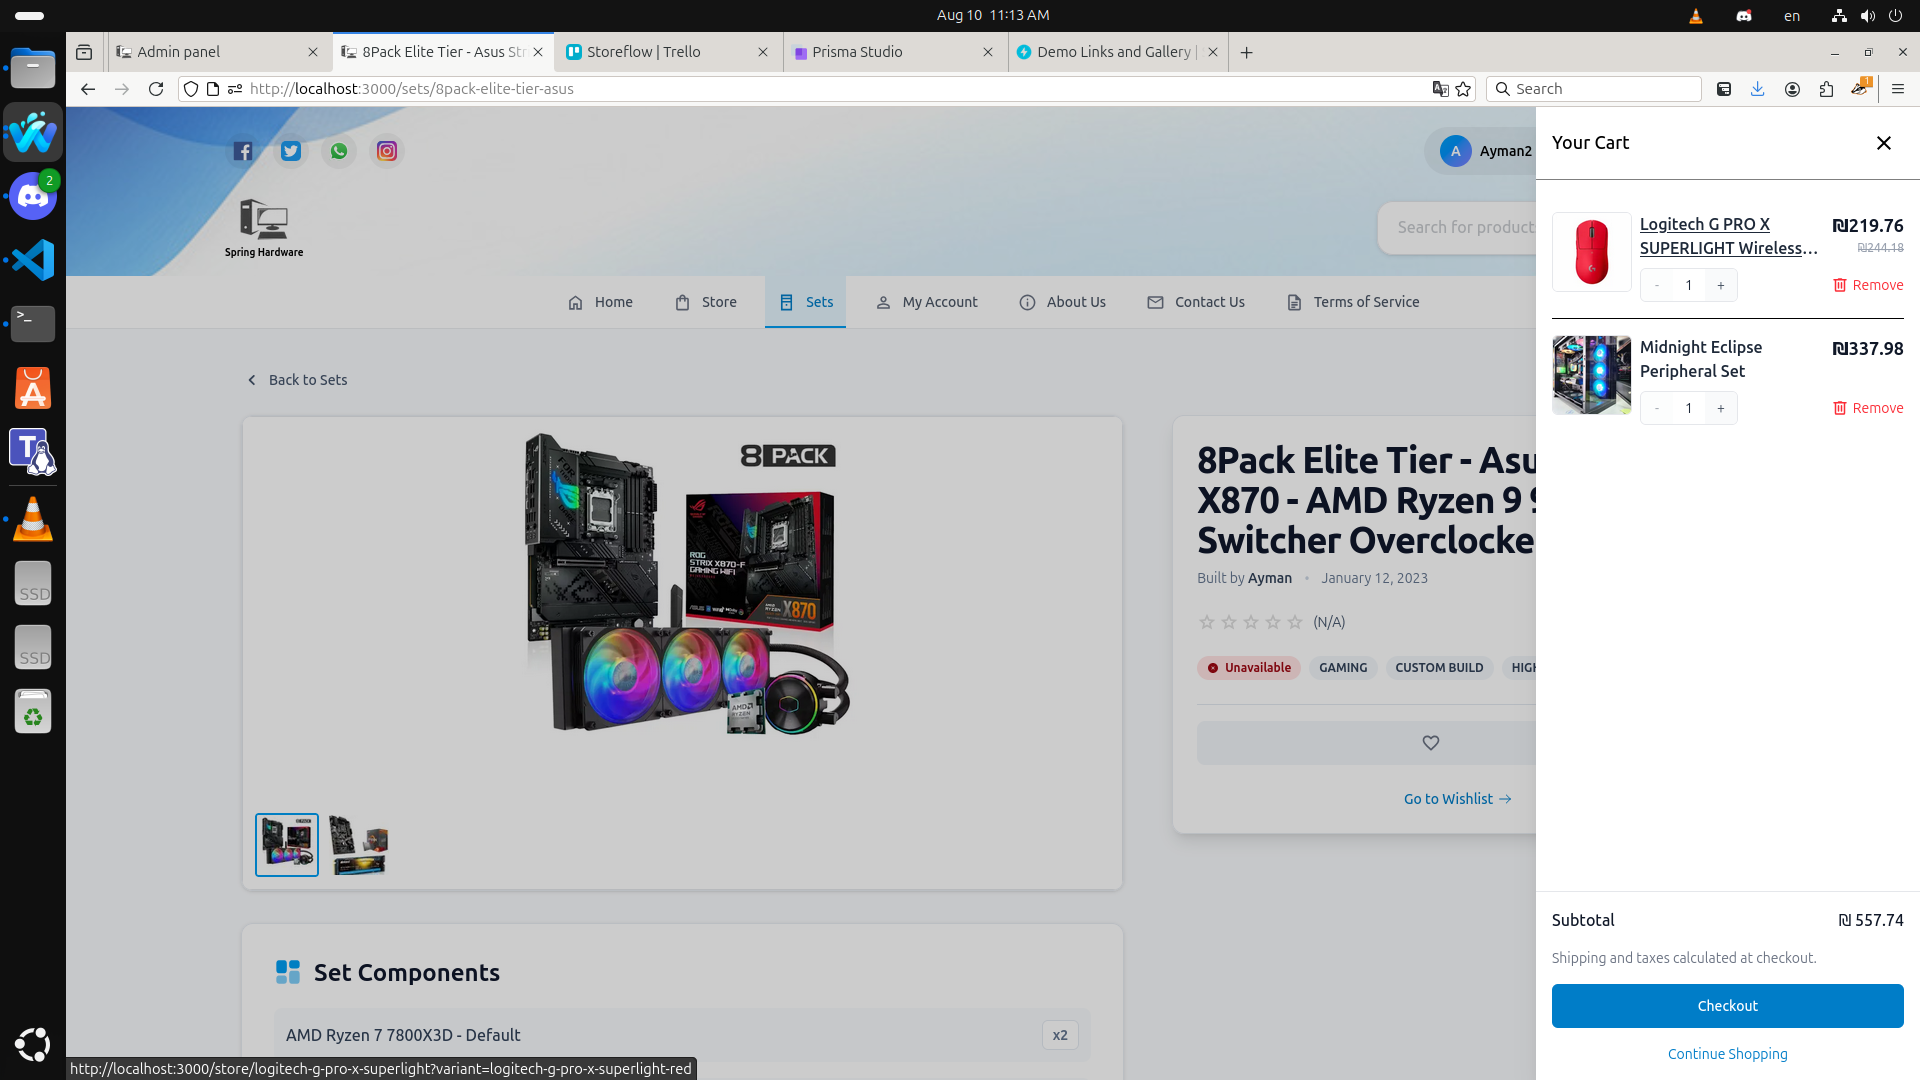Open the Trash in the dock
The image size is (1920, 1080).
33,711
